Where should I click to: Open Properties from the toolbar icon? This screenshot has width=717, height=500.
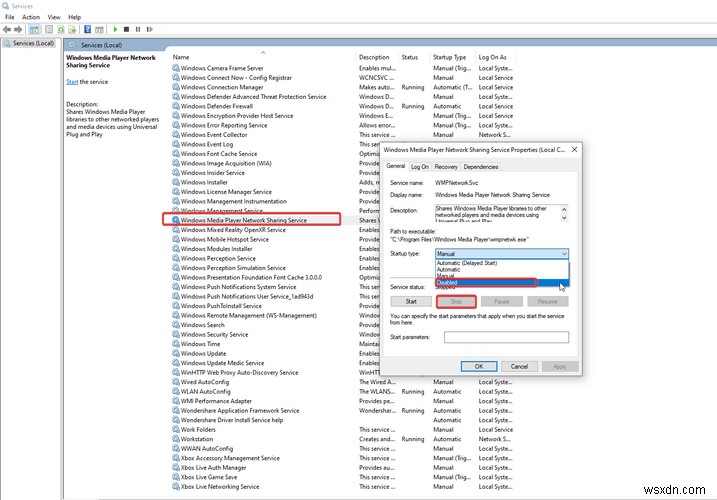[x=49, y=29]
